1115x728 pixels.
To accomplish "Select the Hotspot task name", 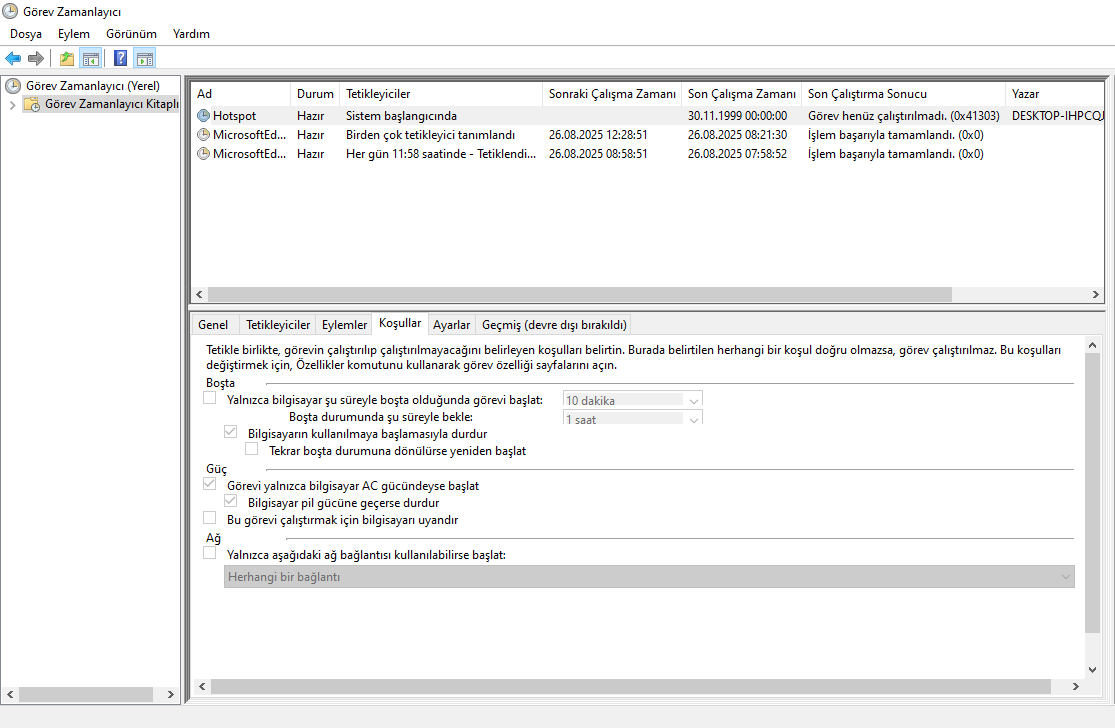I will click(234, 116).
